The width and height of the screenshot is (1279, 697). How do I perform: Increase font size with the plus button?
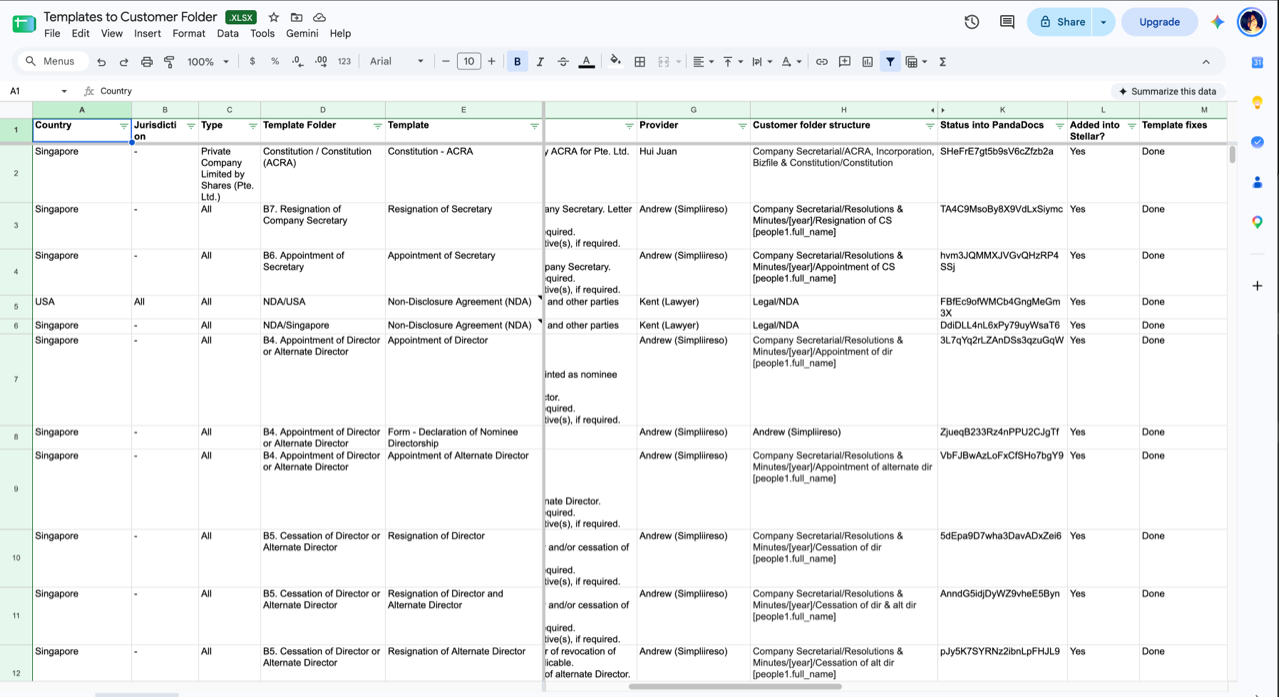(x=491, y=62)
